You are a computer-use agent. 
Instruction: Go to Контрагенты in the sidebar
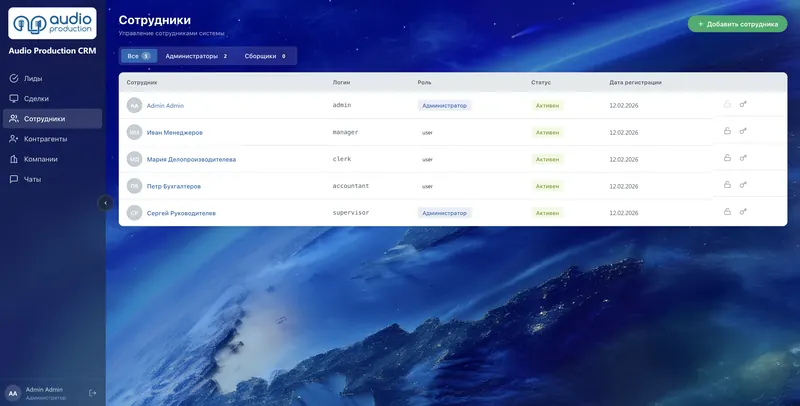(52, 139)
